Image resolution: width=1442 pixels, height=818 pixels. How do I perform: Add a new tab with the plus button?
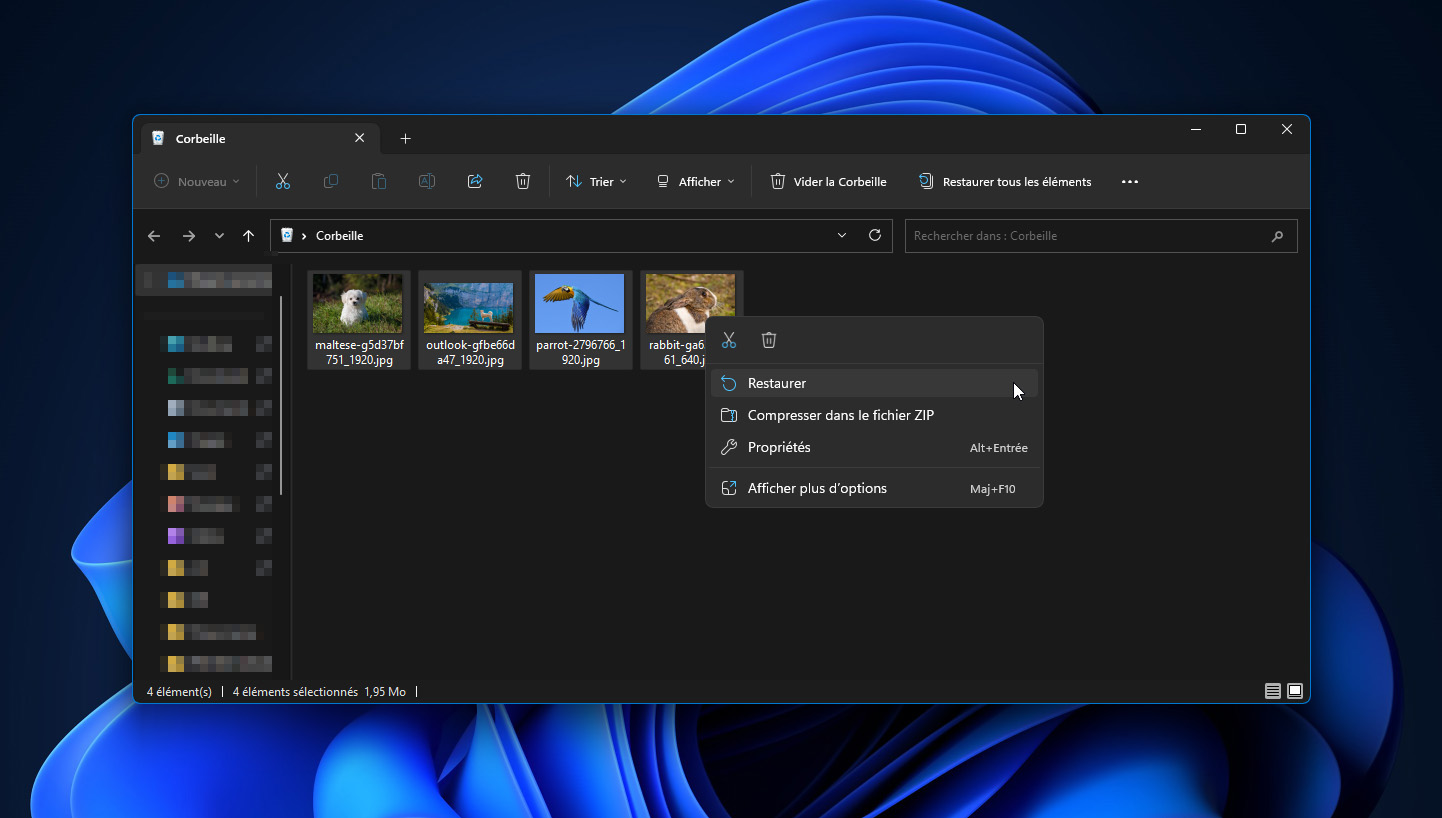(405, 139)
